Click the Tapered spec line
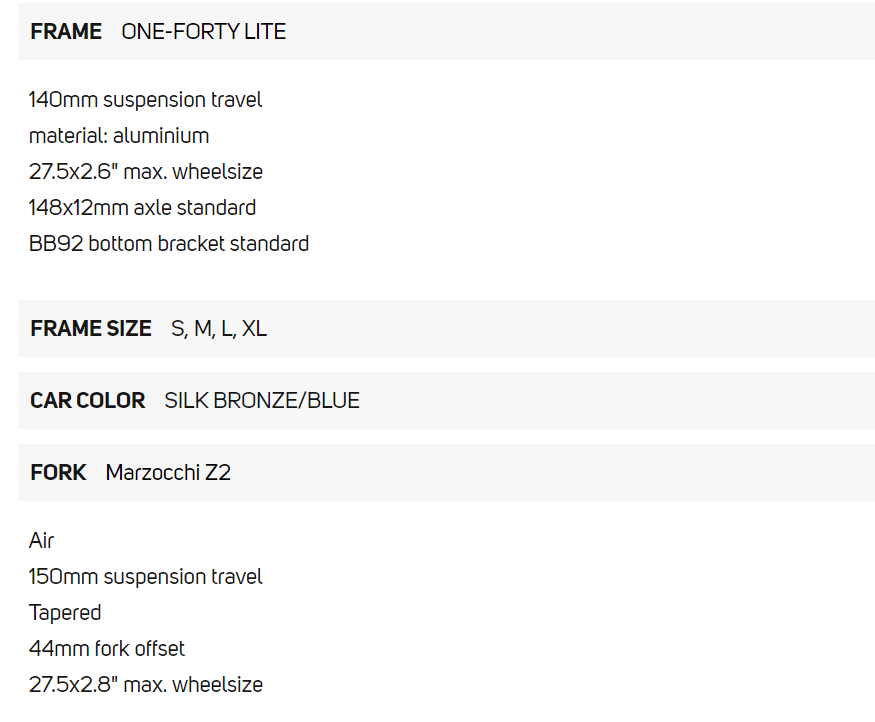This screenshot has height=722, width=875. [65, 613]
